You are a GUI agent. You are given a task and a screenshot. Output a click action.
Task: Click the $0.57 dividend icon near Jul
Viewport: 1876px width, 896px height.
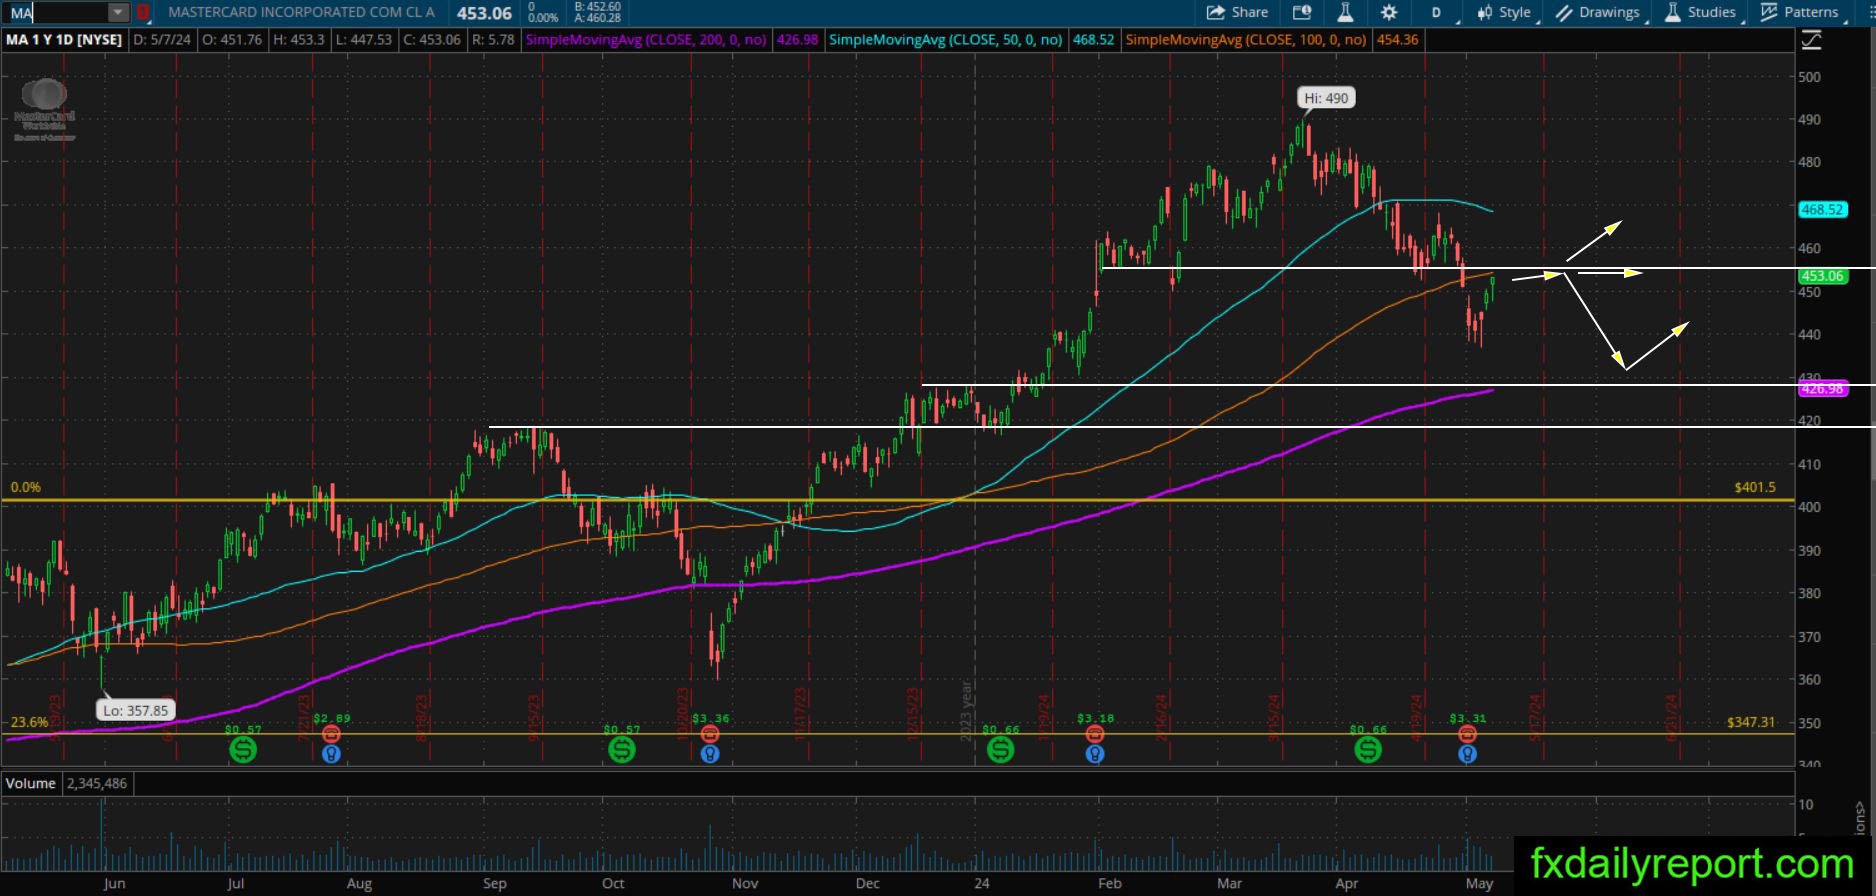[x=243, y=748]
